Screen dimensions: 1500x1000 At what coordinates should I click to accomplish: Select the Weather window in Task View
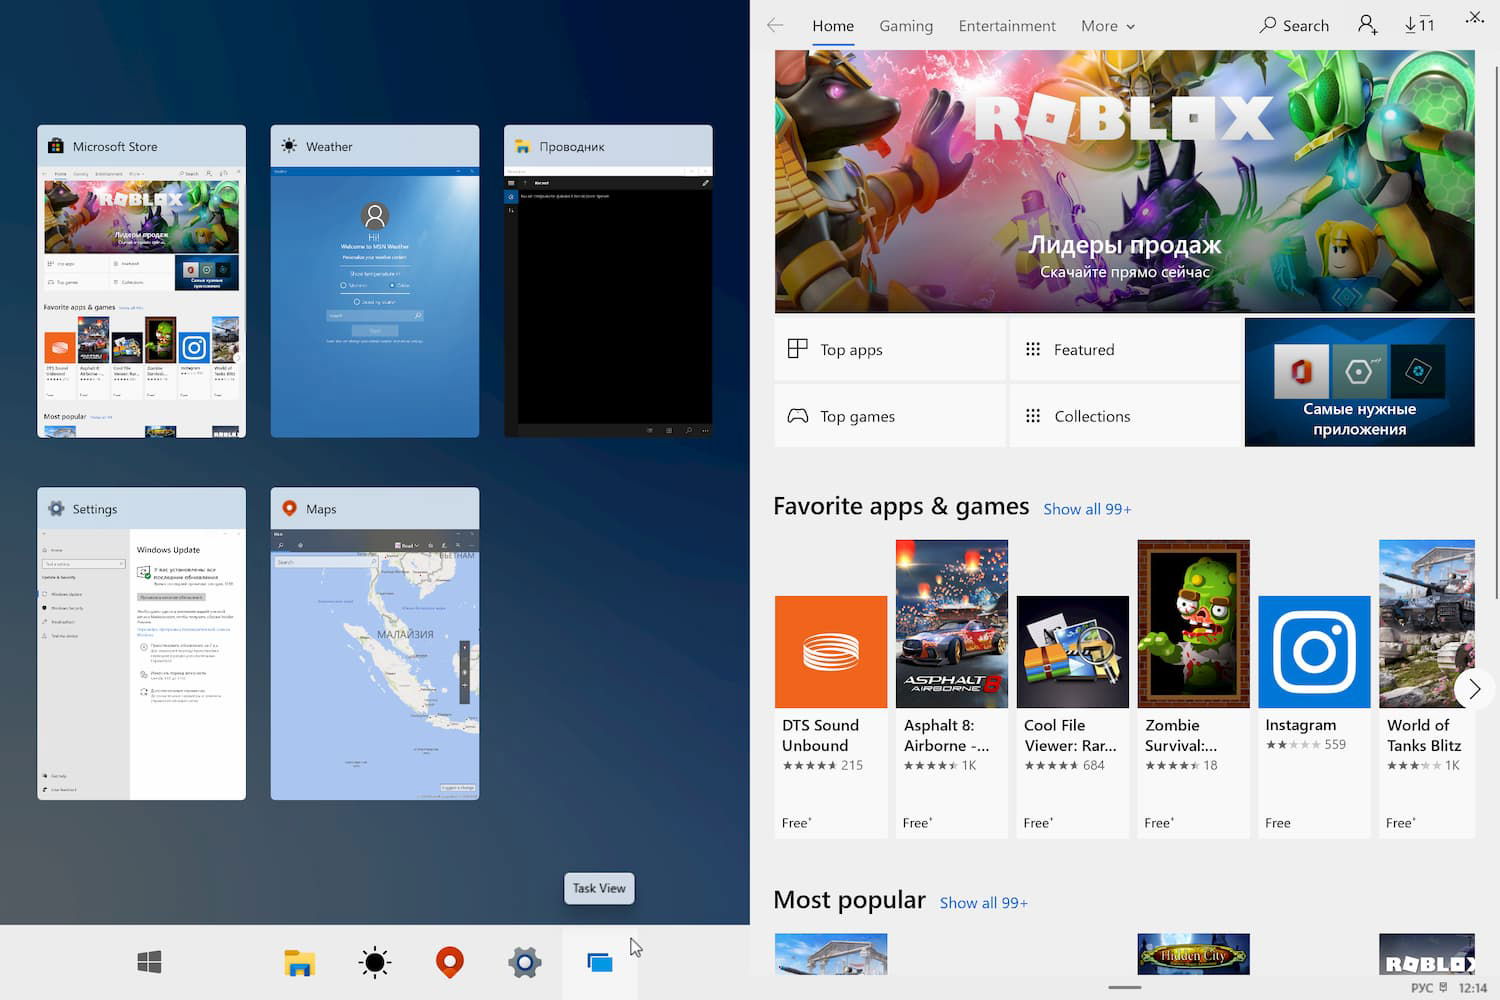[x=375, y=281]
